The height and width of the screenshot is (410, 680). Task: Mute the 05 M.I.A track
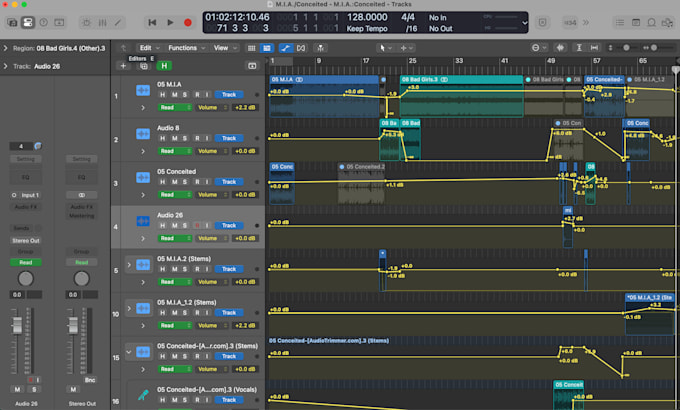tap(174, 95)
